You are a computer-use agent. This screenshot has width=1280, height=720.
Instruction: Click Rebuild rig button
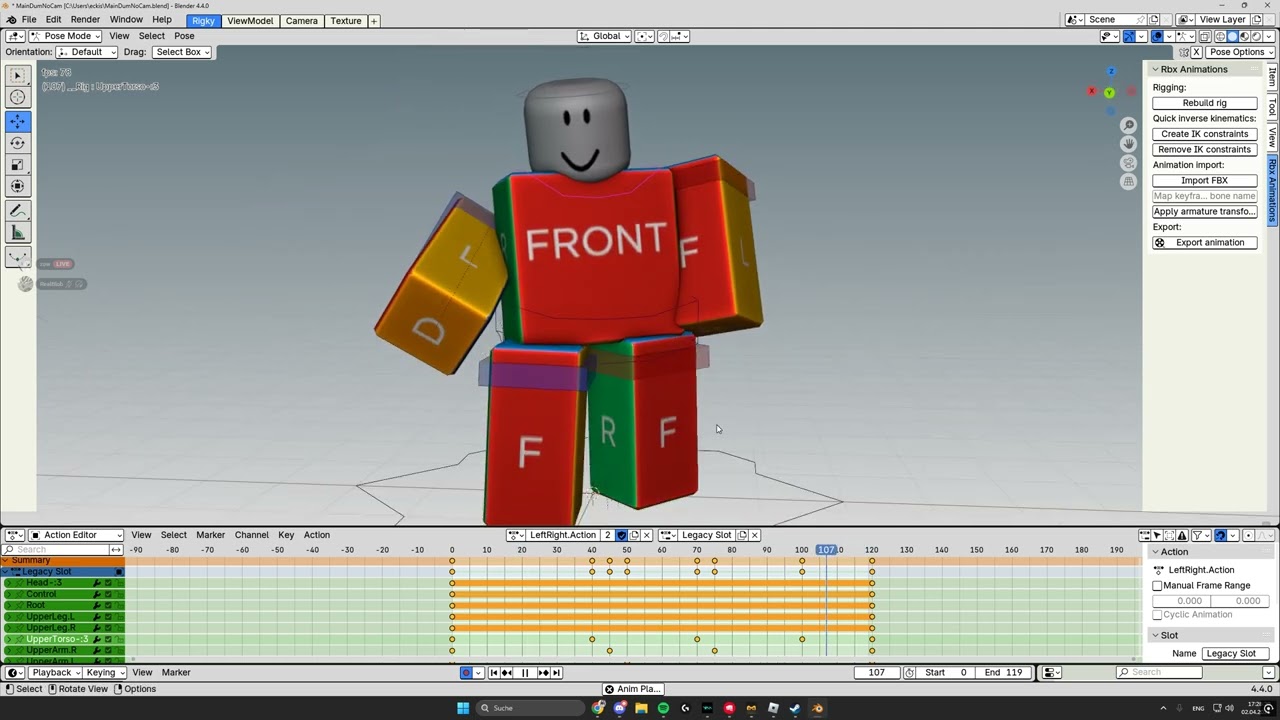pos(1204,103)
